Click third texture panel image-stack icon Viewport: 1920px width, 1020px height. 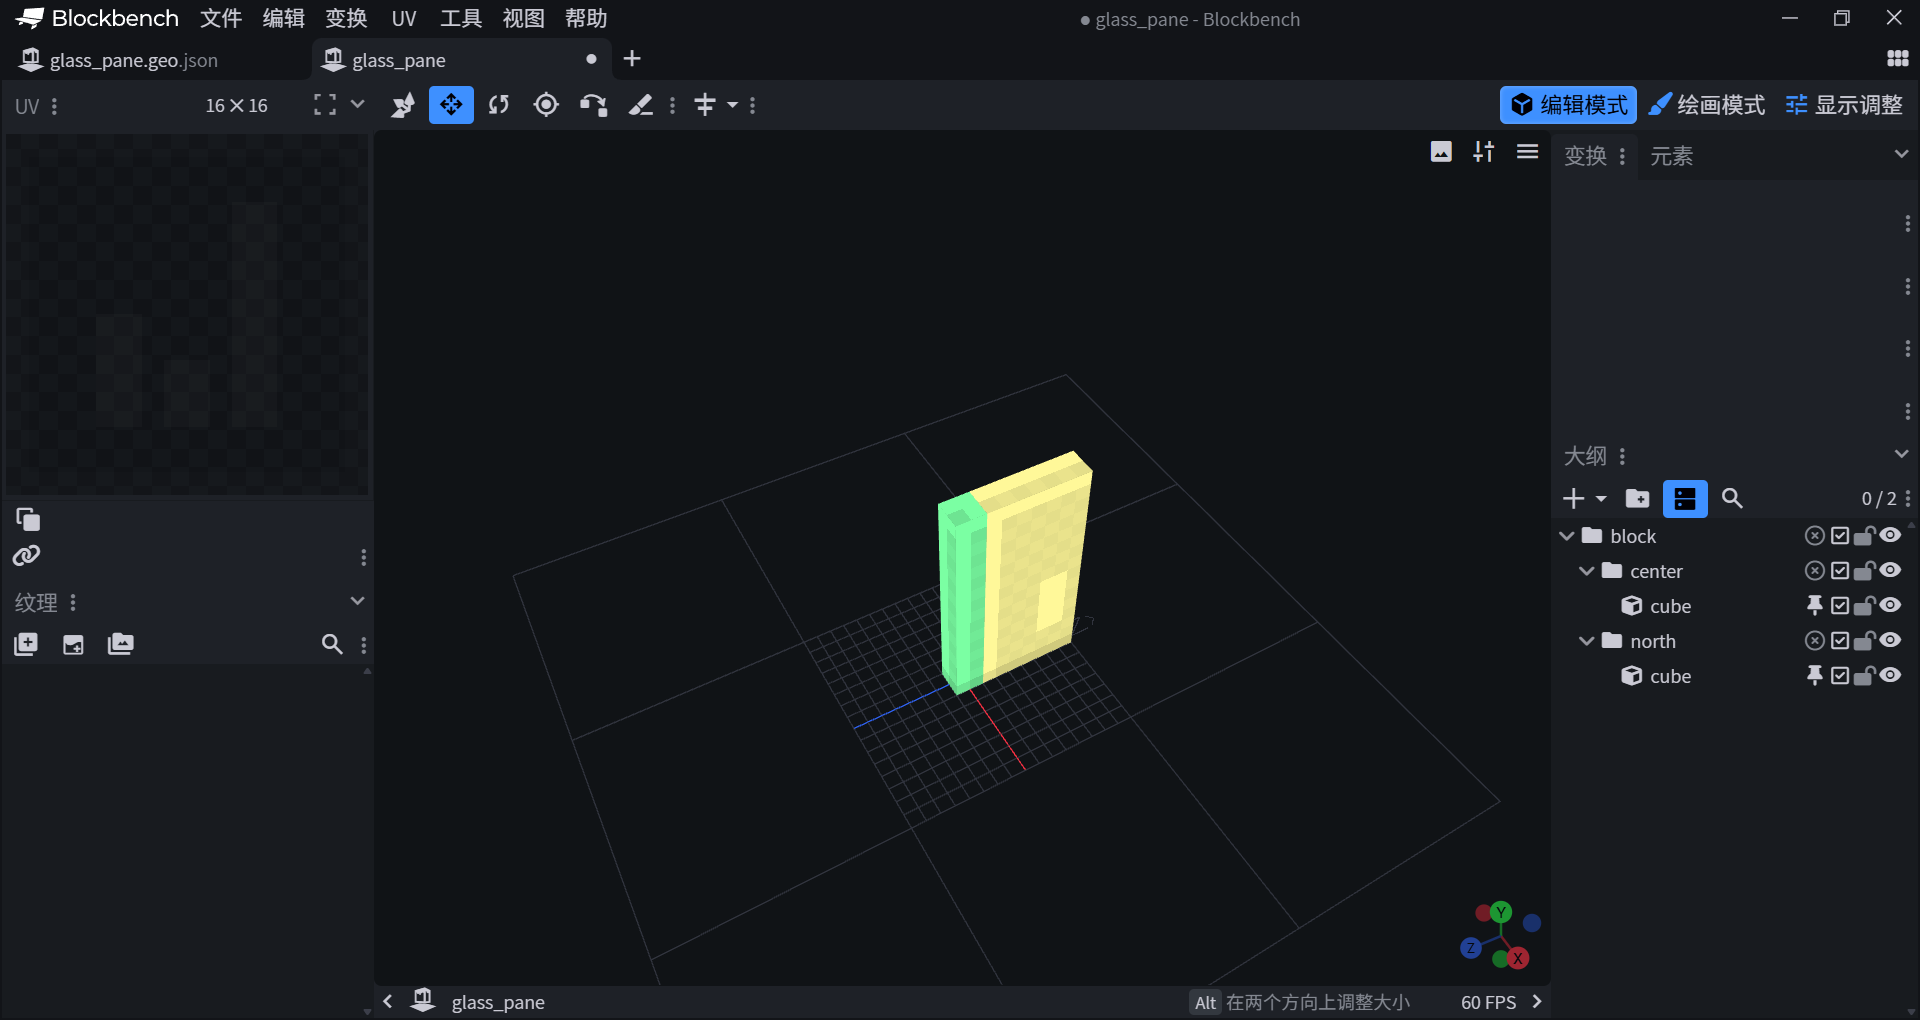point(120,644)
